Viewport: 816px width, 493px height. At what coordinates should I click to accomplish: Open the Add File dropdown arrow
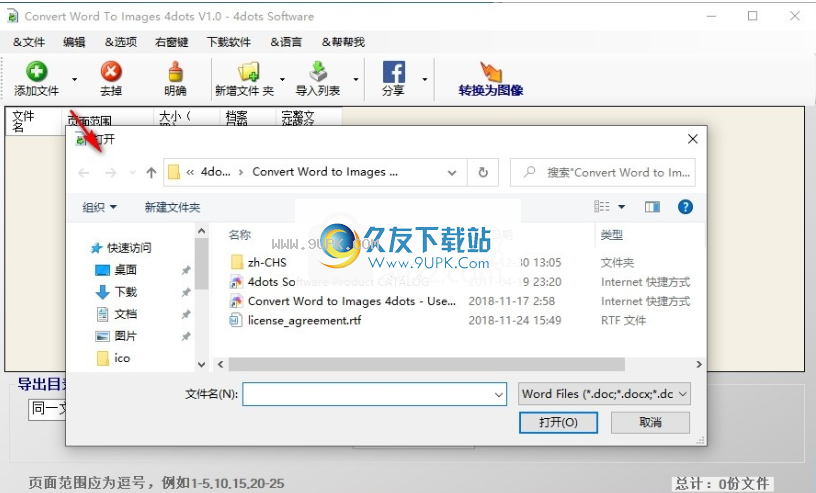click(x=74, y=79)
